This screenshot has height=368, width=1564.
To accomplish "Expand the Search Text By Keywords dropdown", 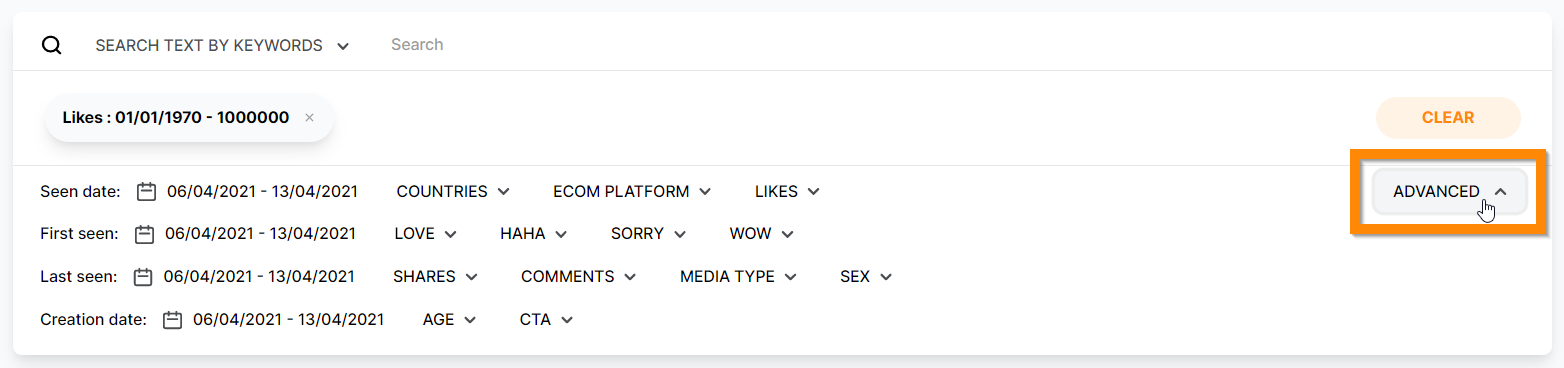I will [222, 45].
